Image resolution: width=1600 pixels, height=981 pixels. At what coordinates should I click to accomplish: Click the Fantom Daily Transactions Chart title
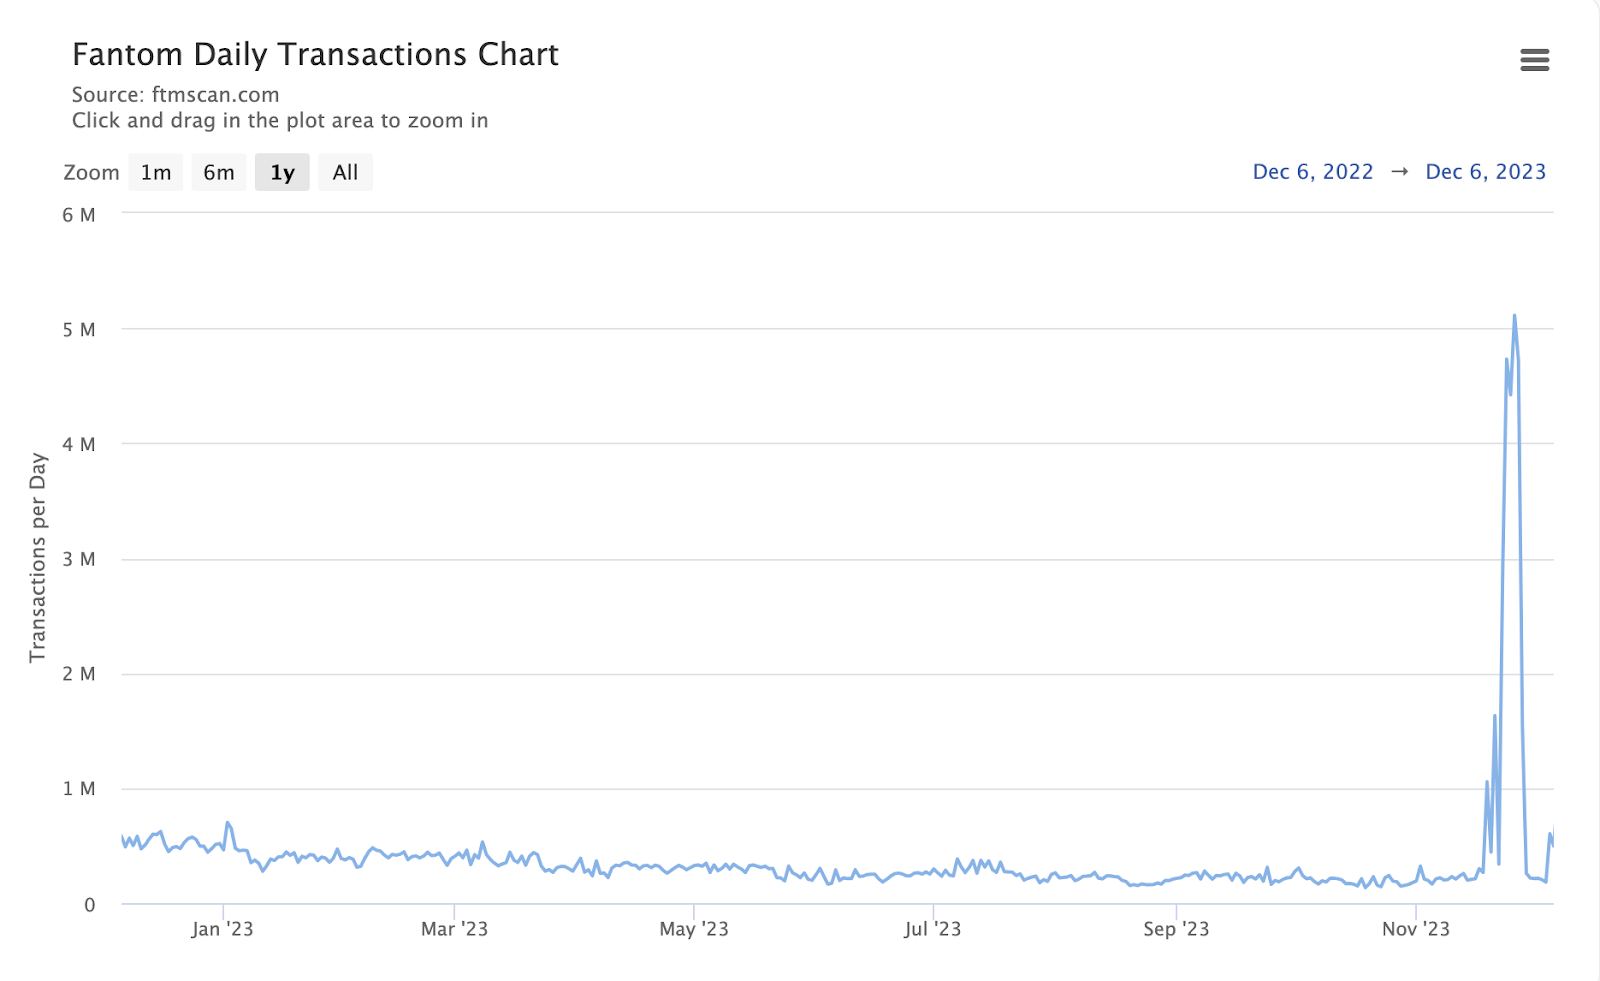[315, 55]
